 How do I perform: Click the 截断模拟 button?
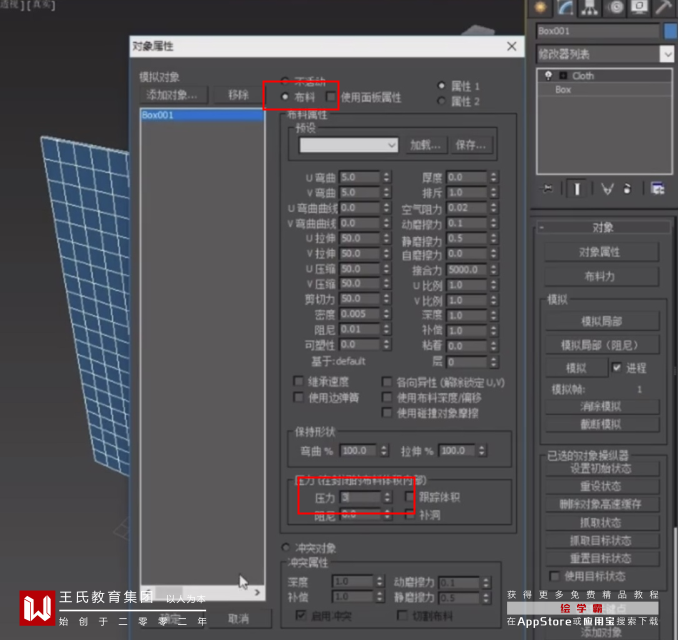click(x=601, y=424)
